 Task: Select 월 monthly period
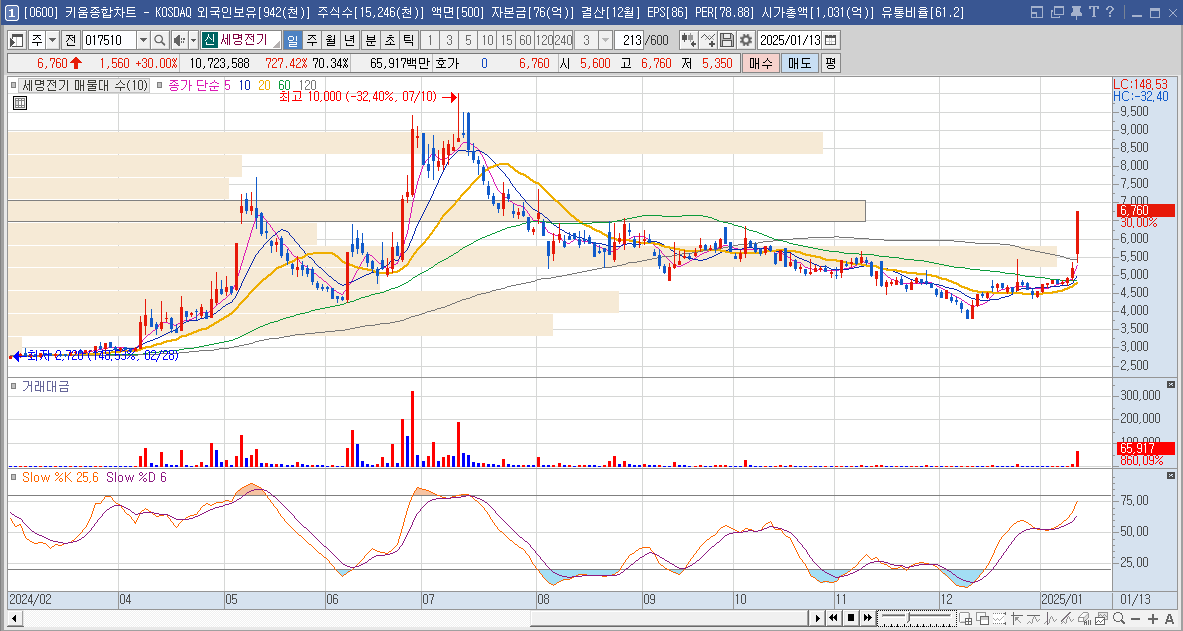330,40
